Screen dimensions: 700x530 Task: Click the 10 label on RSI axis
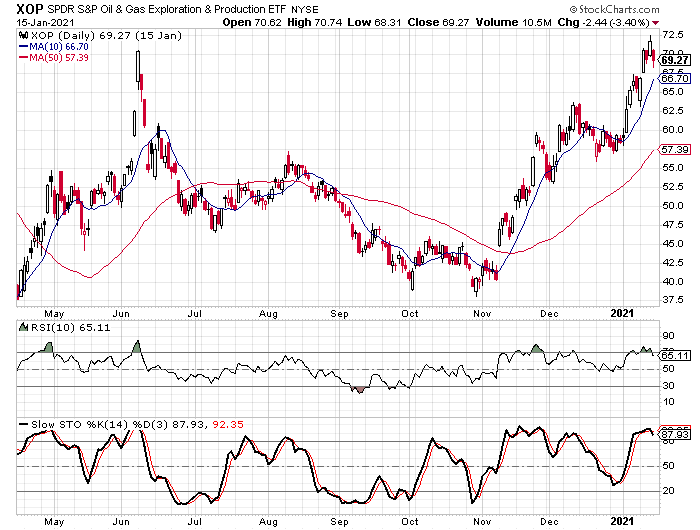[x=668, y=402]
